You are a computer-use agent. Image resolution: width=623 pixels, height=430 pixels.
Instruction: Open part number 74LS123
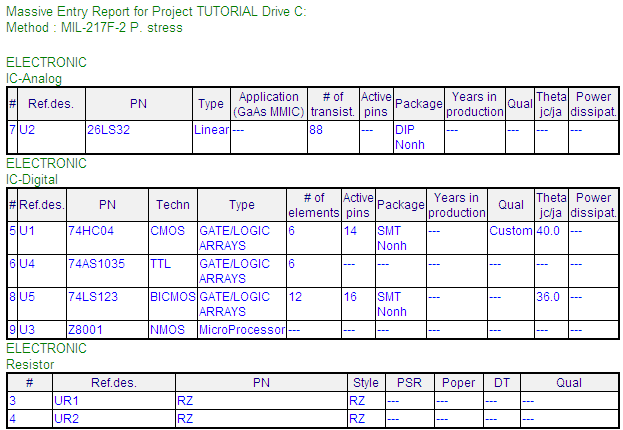pyautogui.click(x=92, y=297)
